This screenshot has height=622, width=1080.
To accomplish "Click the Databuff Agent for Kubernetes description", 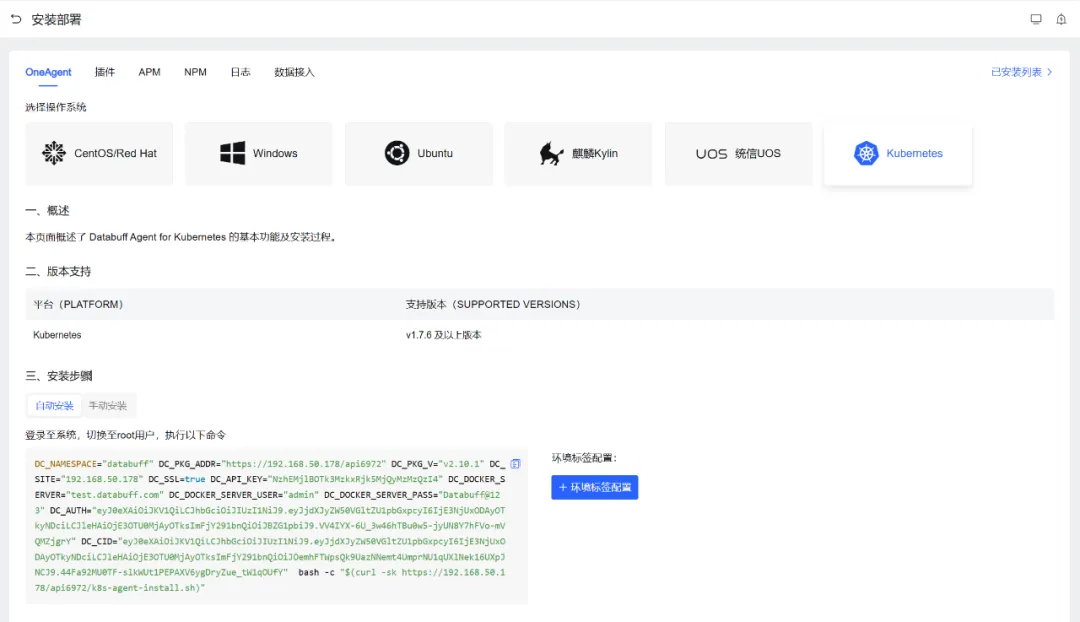I will pos(183,237).
